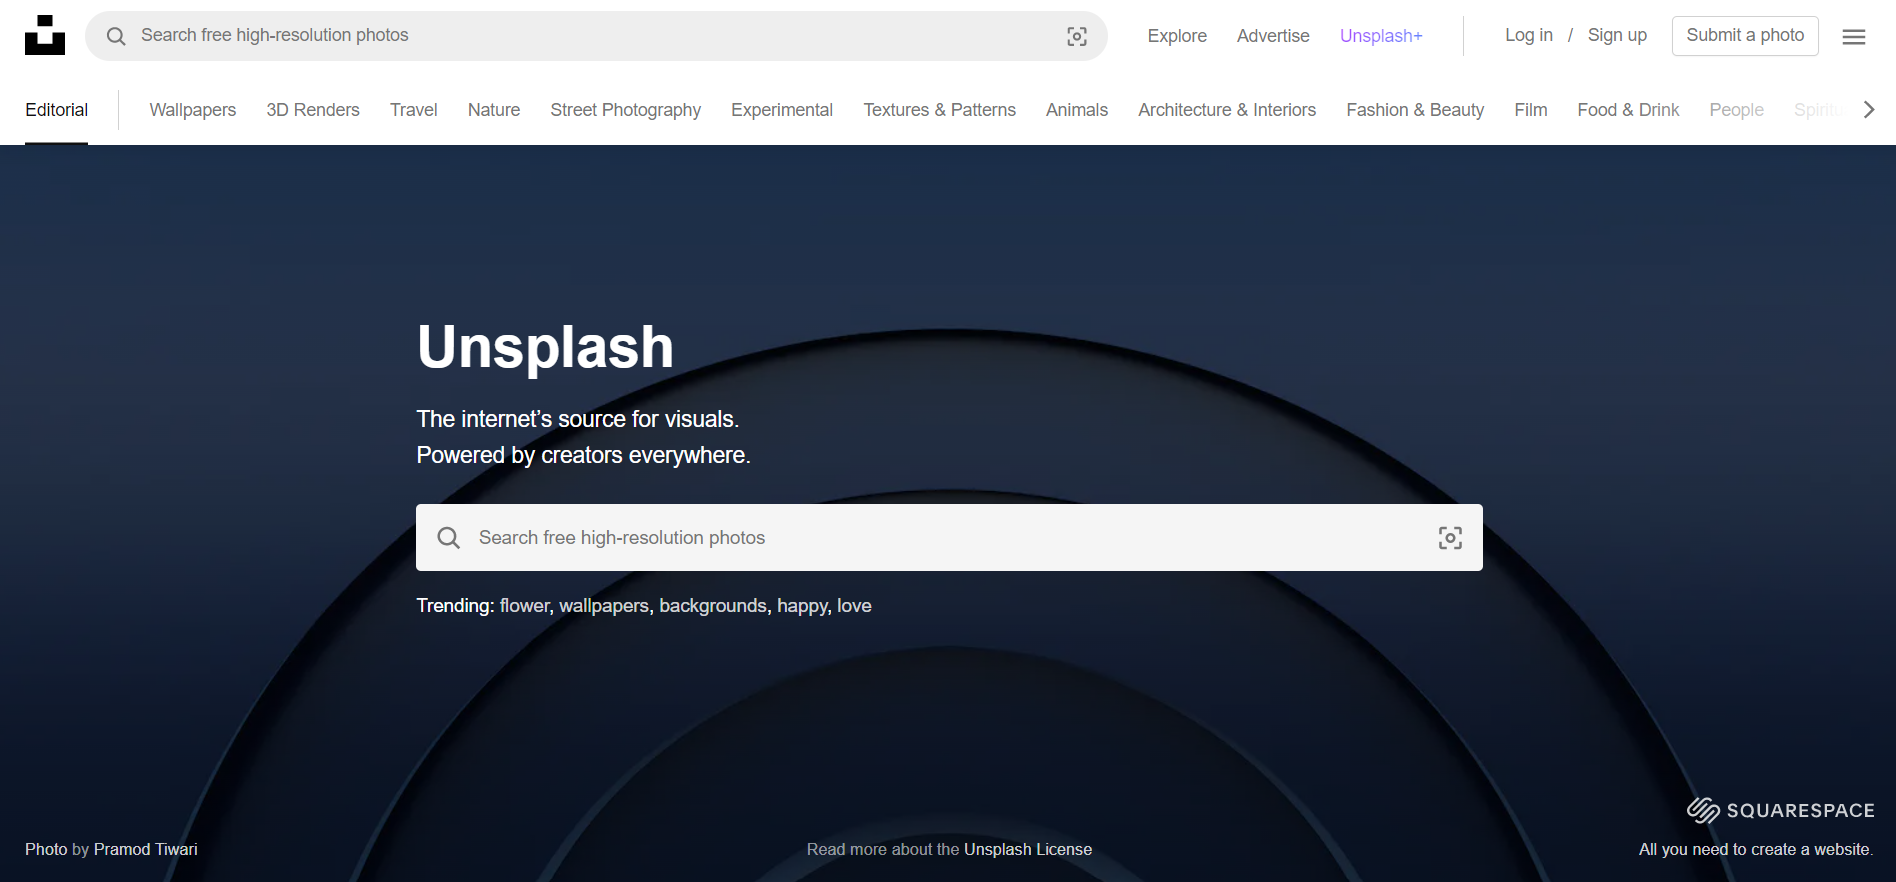Click trending term love

[x=854, y=606]
